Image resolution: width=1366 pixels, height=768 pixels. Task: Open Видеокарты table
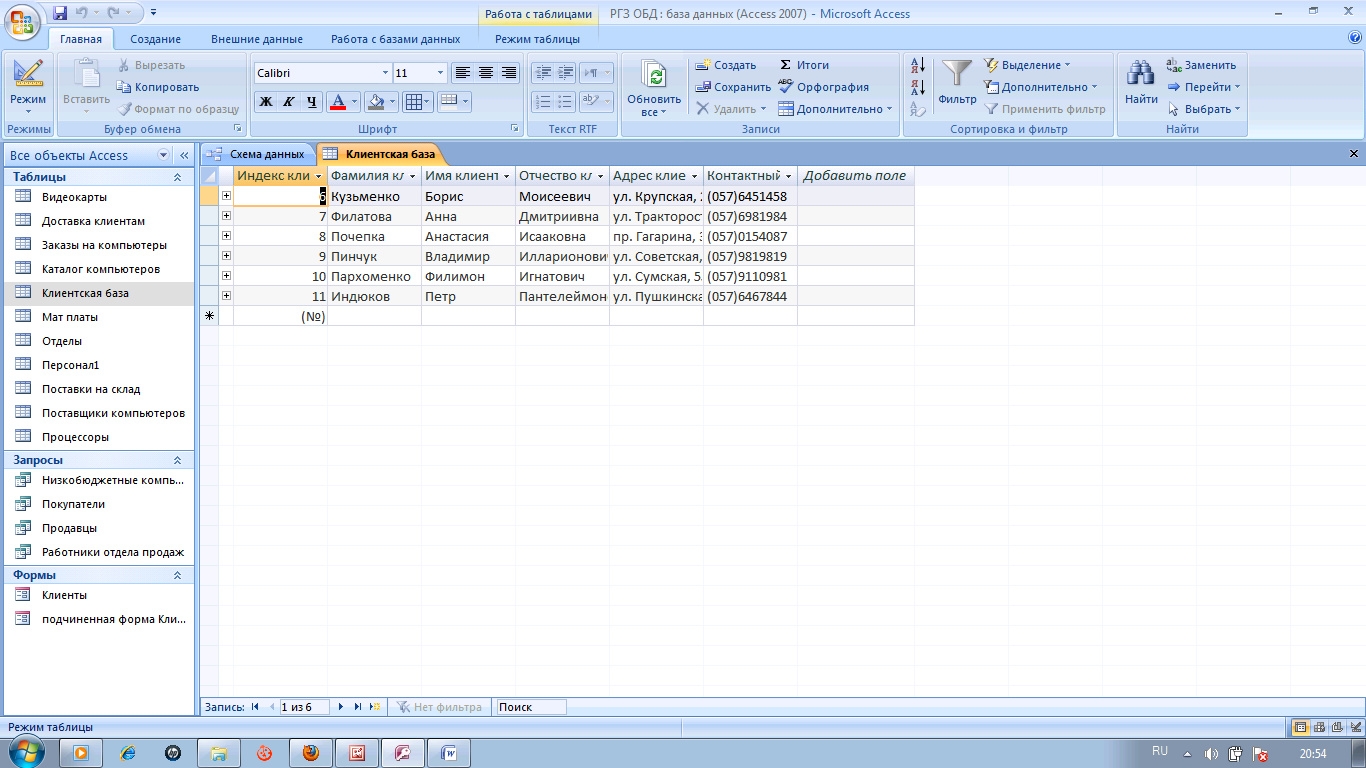pos(98,197)
